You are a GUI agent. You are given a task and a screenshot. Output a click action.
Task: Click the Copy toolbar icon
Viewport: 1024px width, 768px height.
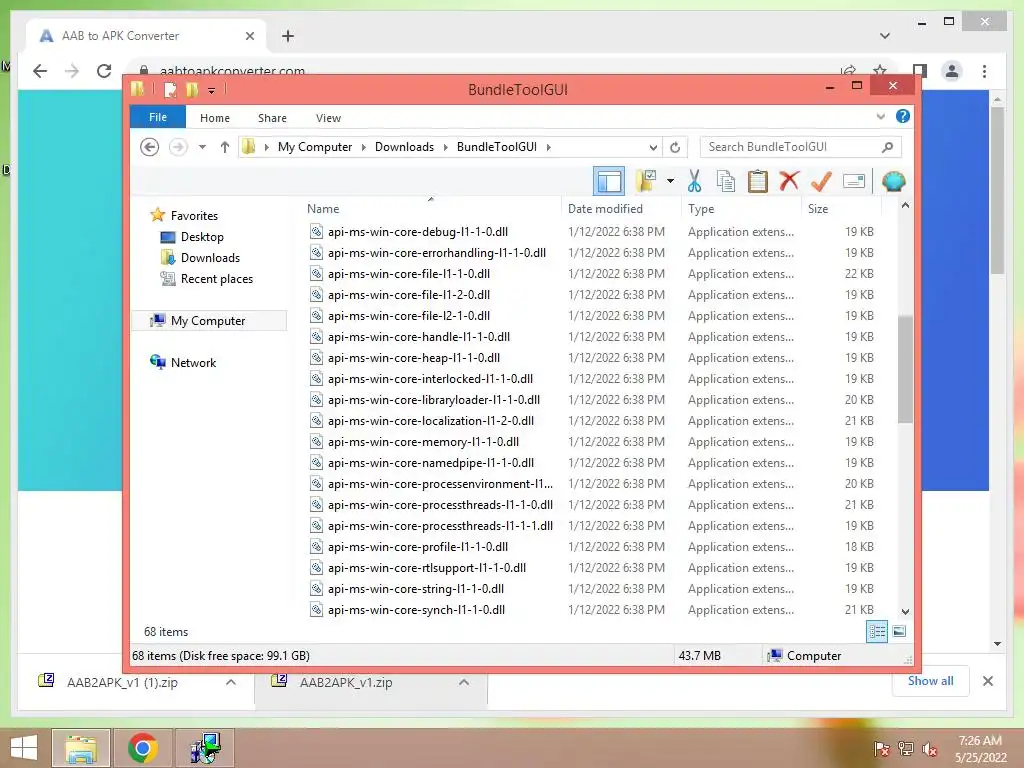(x=726, y=181)
